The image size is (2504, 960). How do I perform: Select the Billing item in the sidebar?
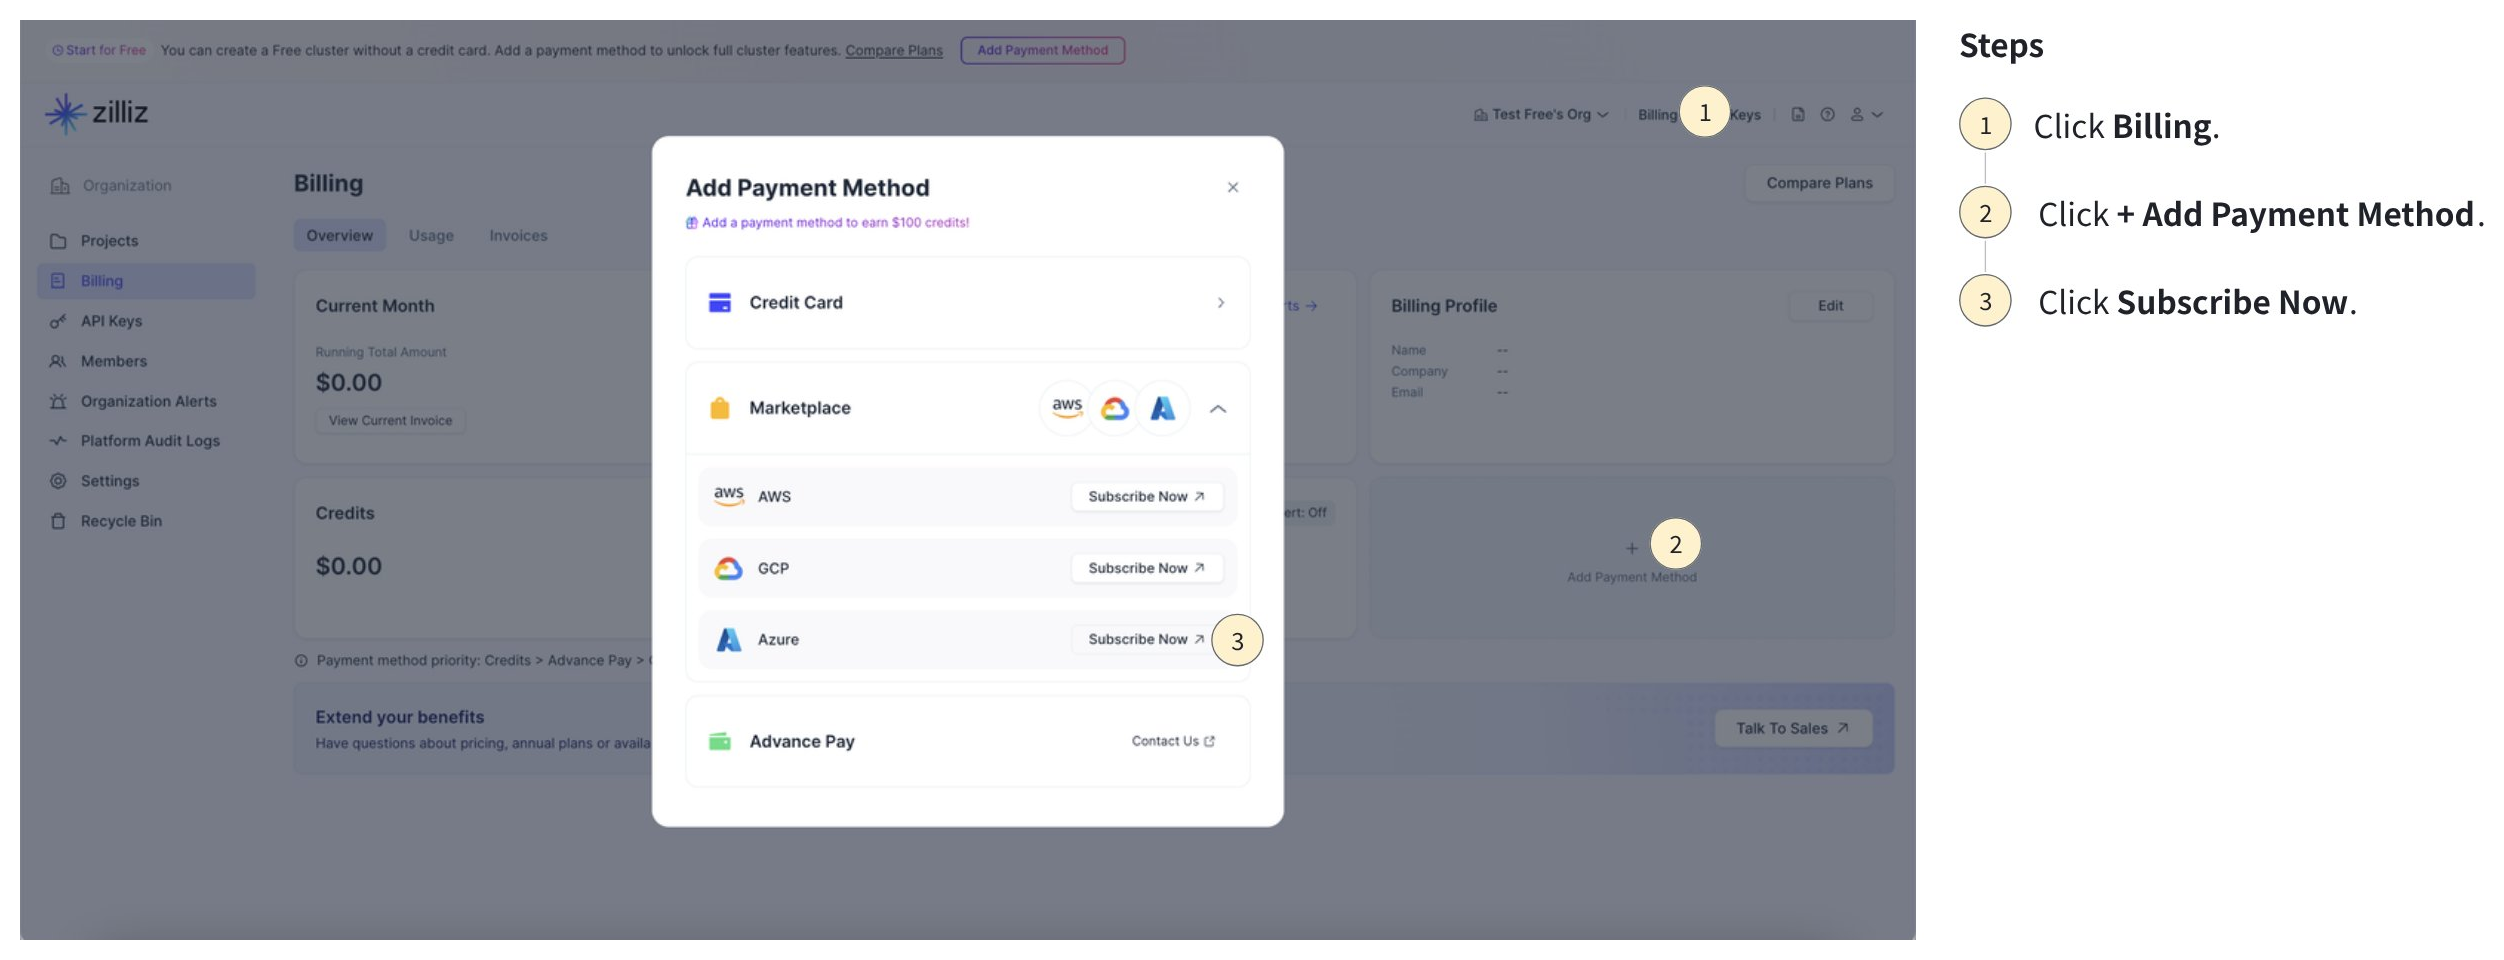pos(147,281)
